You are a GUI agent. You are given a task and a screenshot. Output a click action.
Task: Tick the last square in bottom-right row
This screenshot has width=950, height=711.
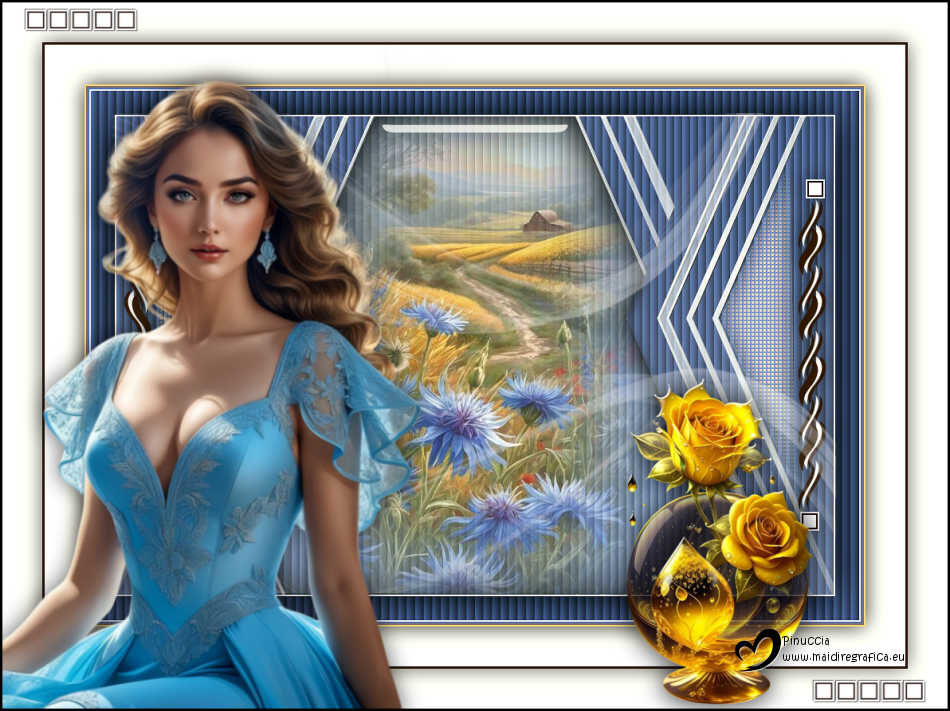tap(913, 690)
